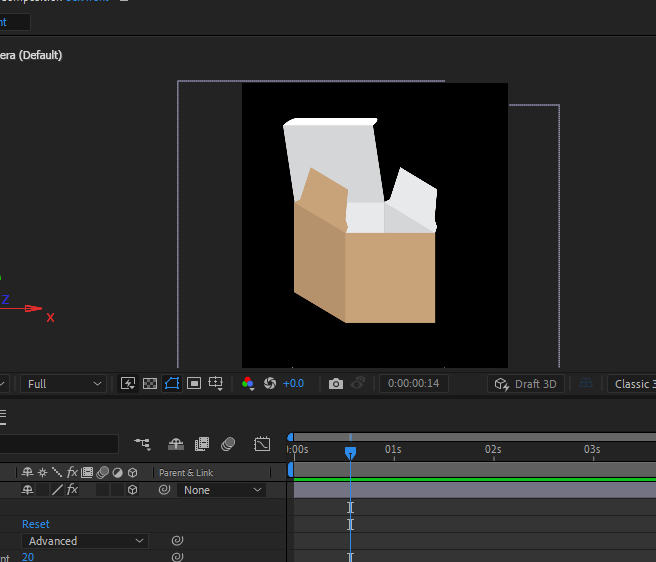This screenshot has width=656, height=562.
Task: Toggle hide shy layers in timeline toolbar
Action: [176, 444]
